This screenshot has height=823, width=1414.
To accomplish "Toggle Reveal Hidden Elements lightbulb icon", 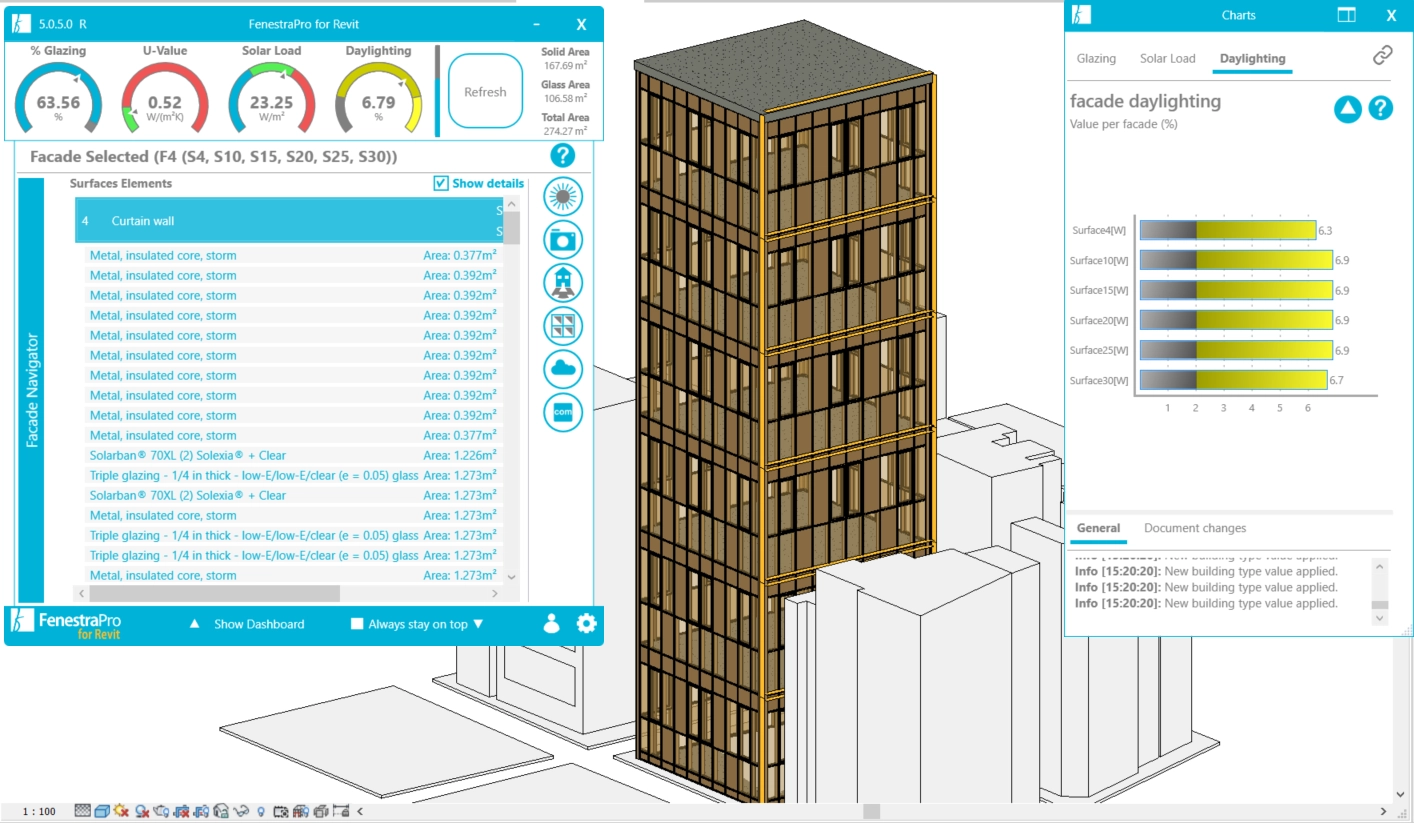I will click(261, 811).
